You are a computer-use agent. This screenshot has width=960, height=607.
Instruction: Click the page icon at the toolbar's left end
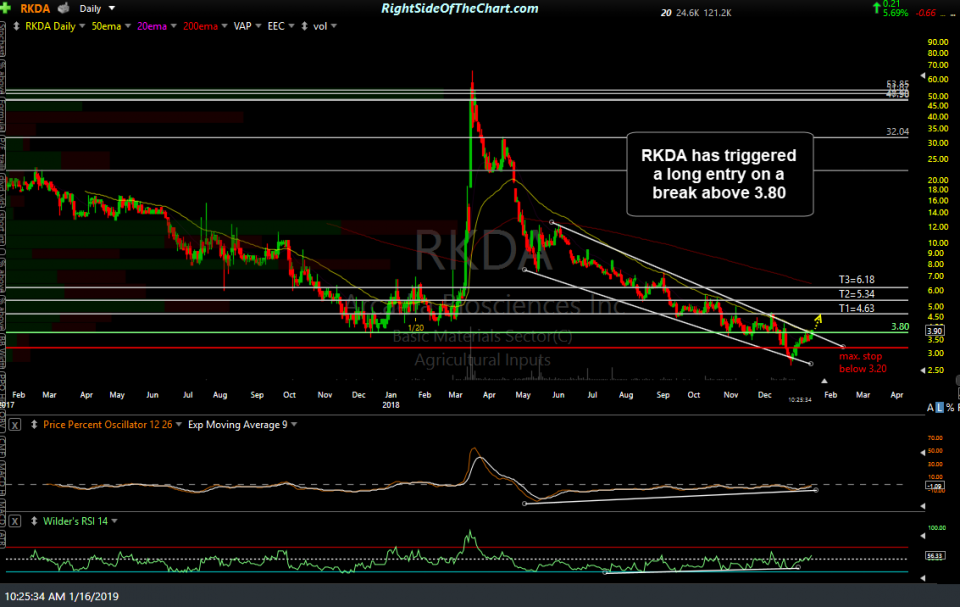[3, 26]
